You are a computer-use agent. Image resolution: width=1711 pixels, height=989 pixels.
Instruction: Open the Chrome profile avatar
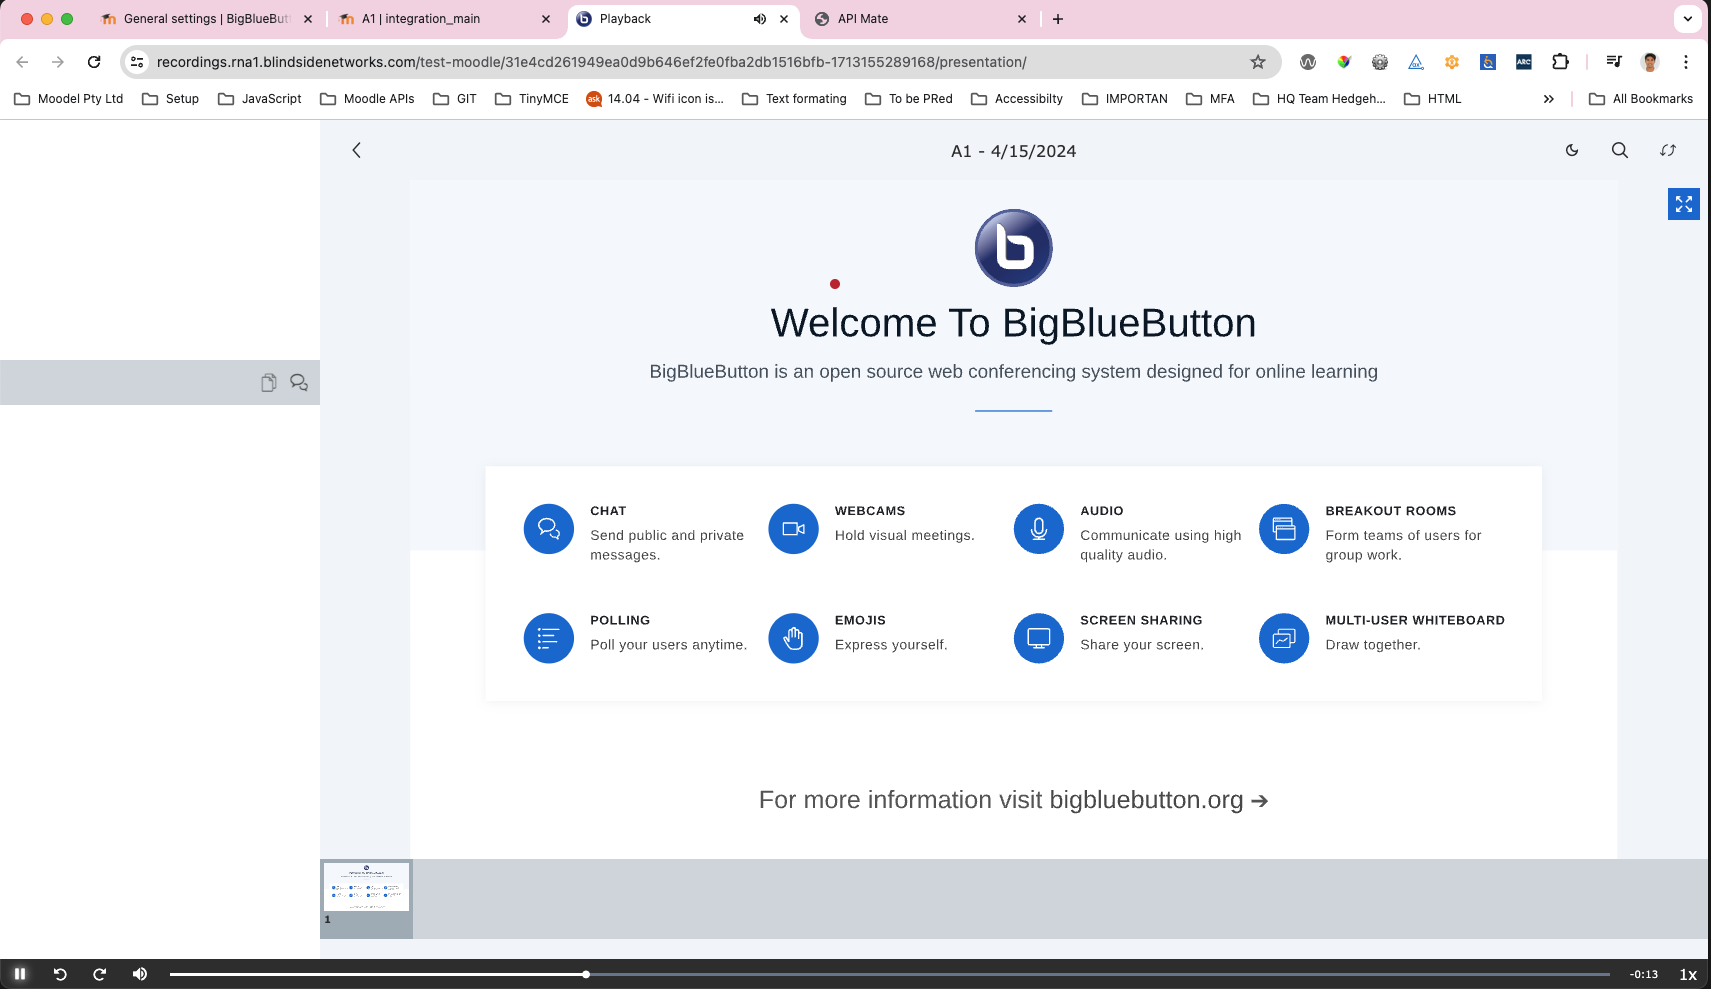coord(1650,62)
